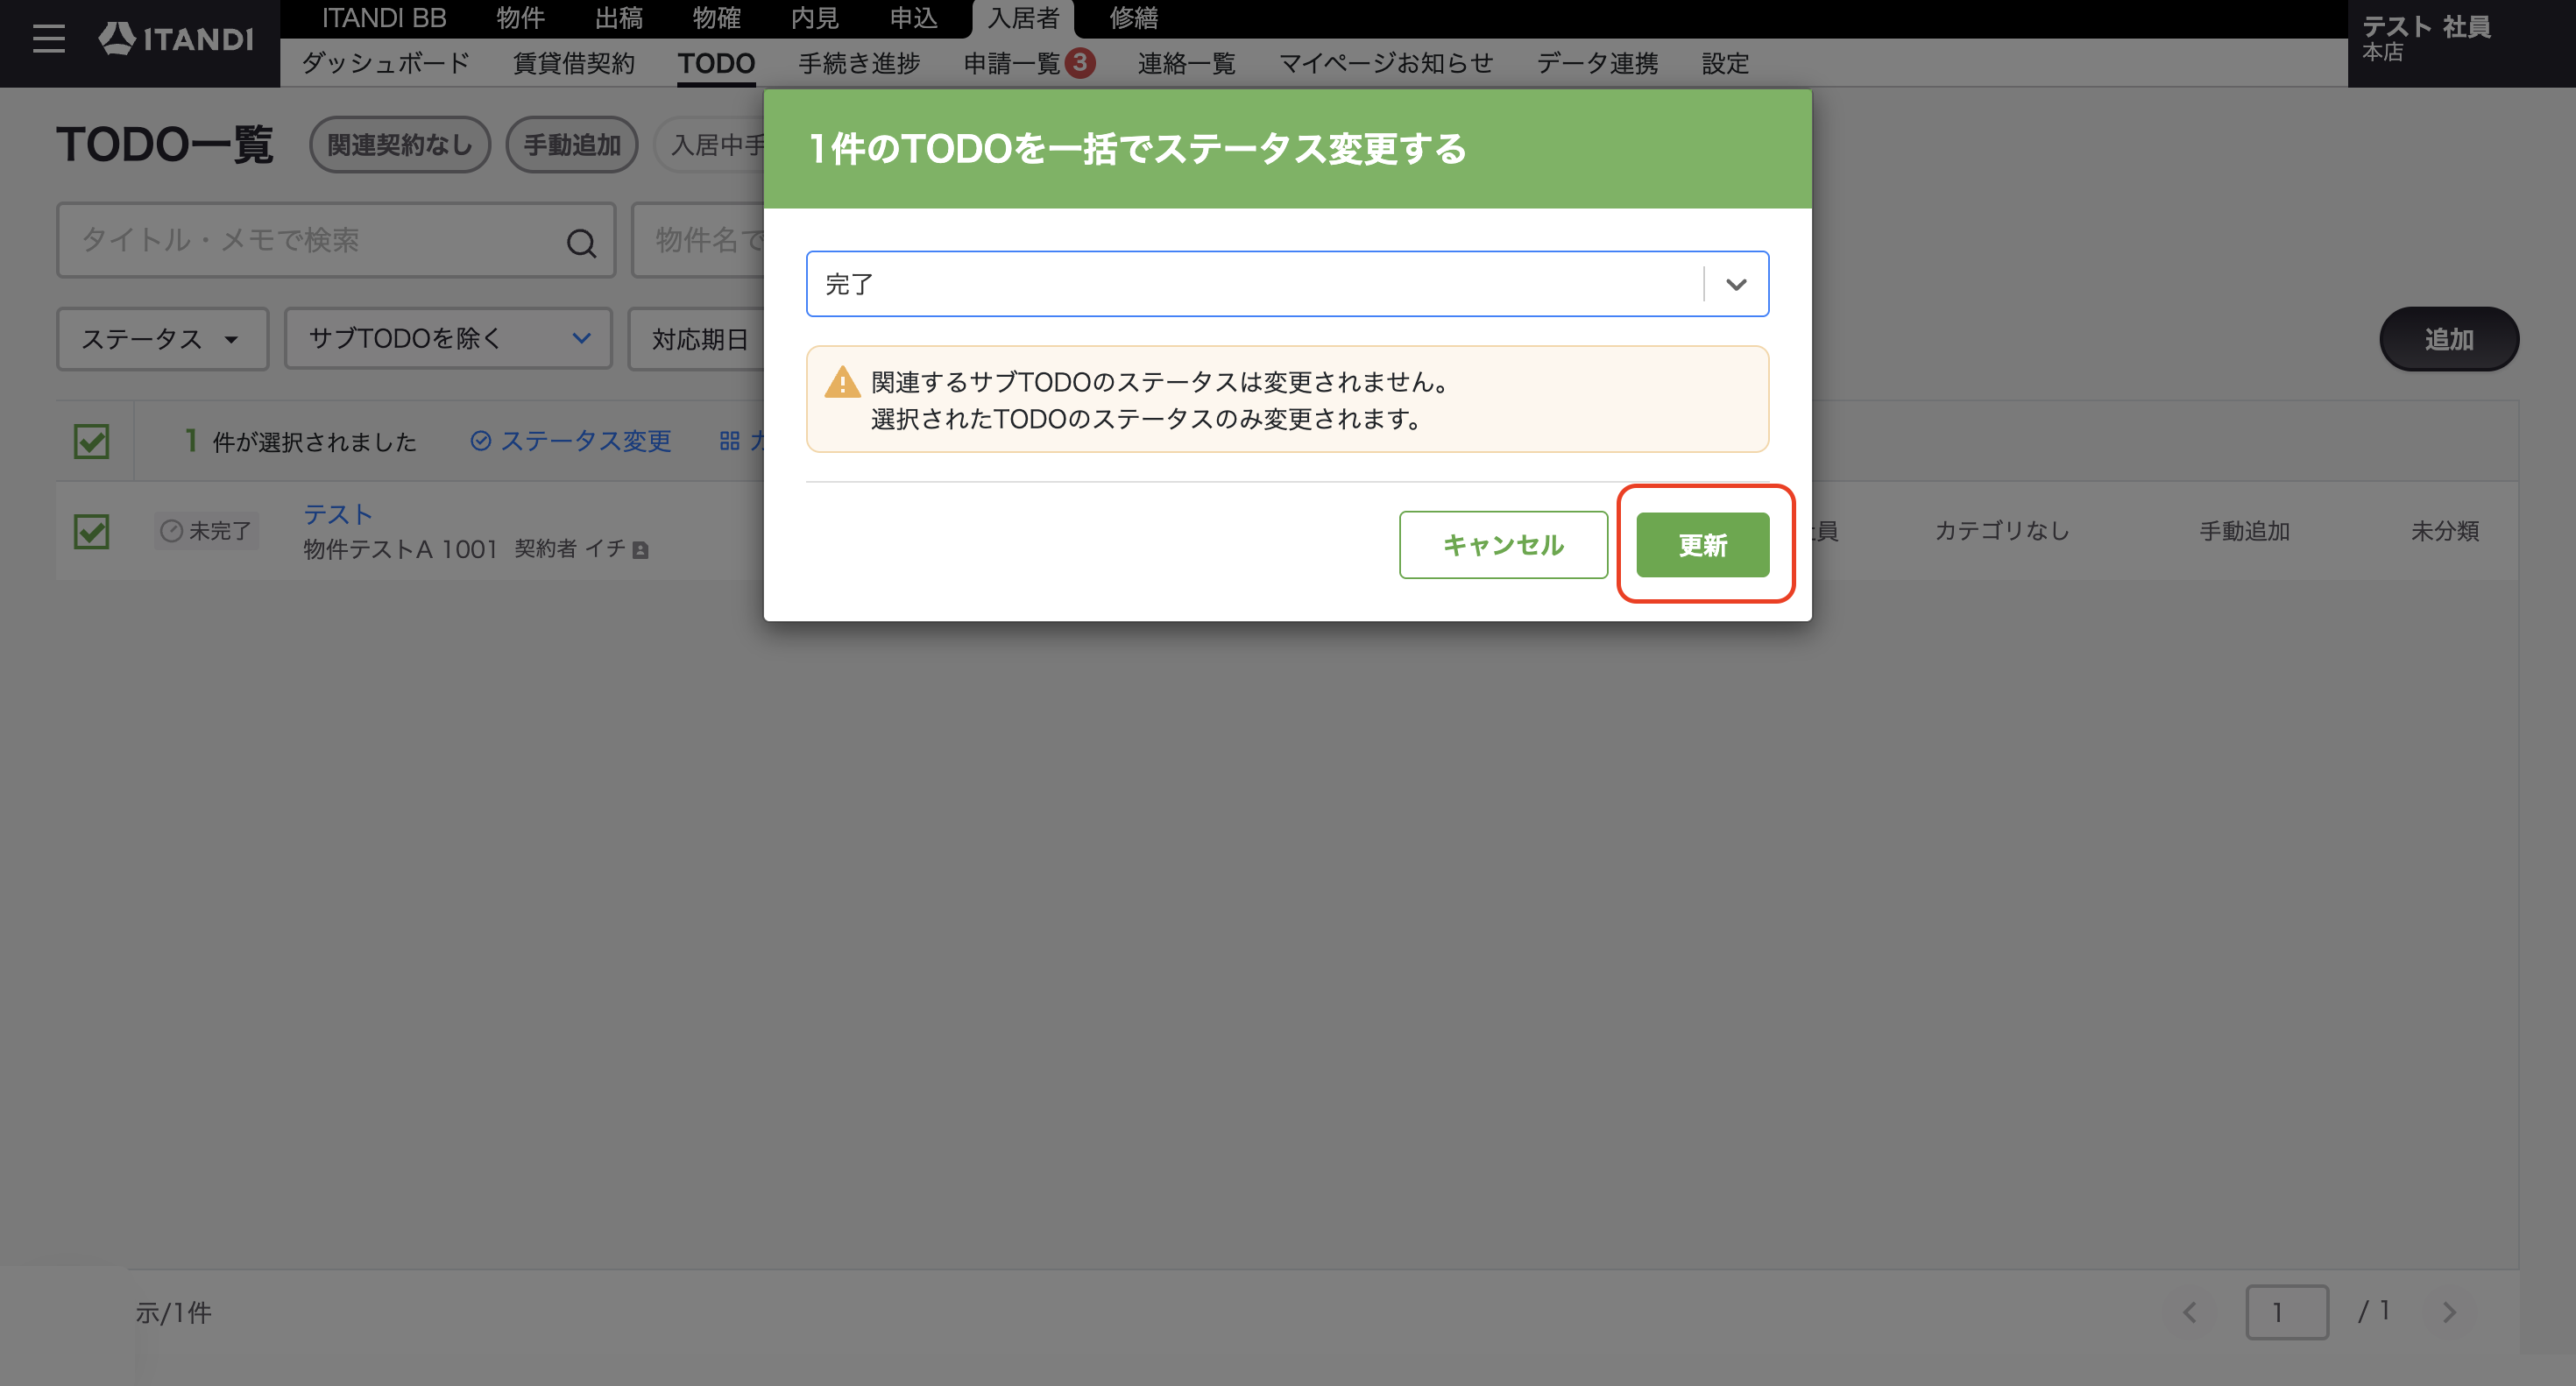Switch to 内見 tab
The height and width of the screenshot is (1386, 2576).
pyautogui.click(x=814, y=18)
